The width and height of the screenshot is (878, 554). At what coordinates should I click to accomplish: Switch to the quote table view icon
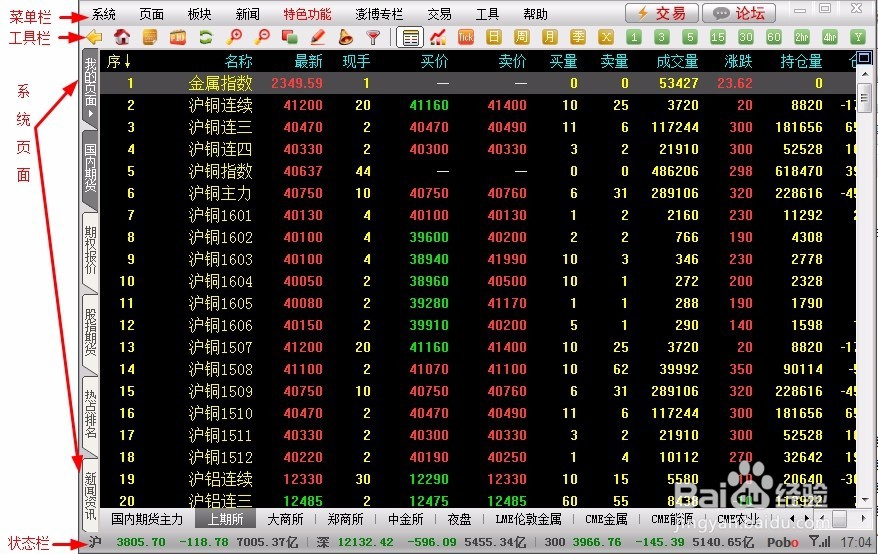coord(410,38)
